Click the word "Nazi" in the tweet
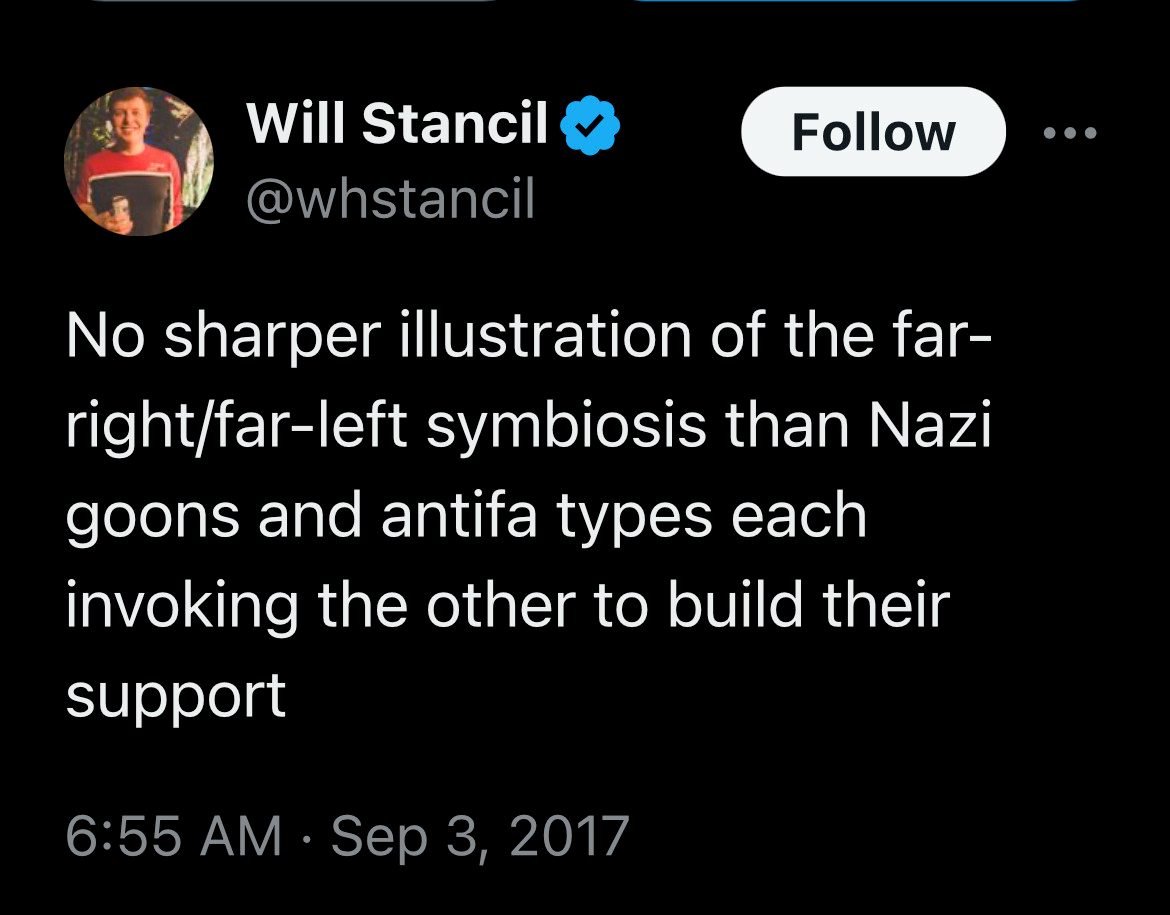The image size is (1170, 915). click(930, 425)
